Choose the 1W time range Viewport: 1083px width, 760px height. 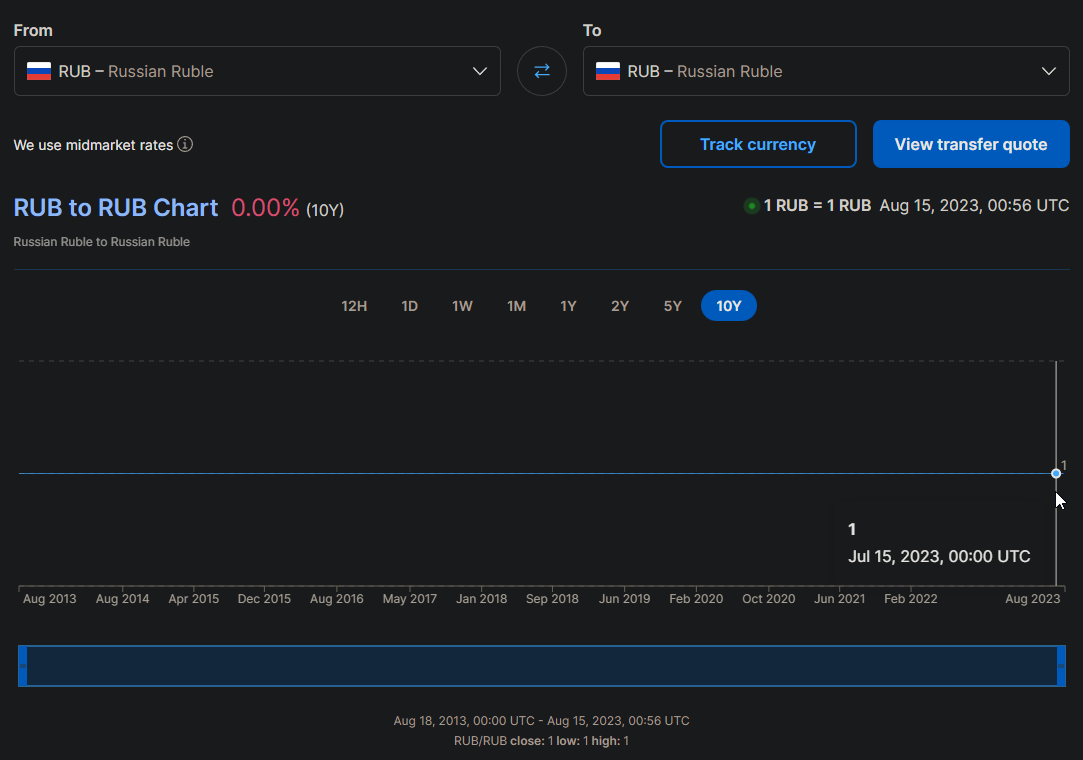pyautogui.click(x=462, y=306)
